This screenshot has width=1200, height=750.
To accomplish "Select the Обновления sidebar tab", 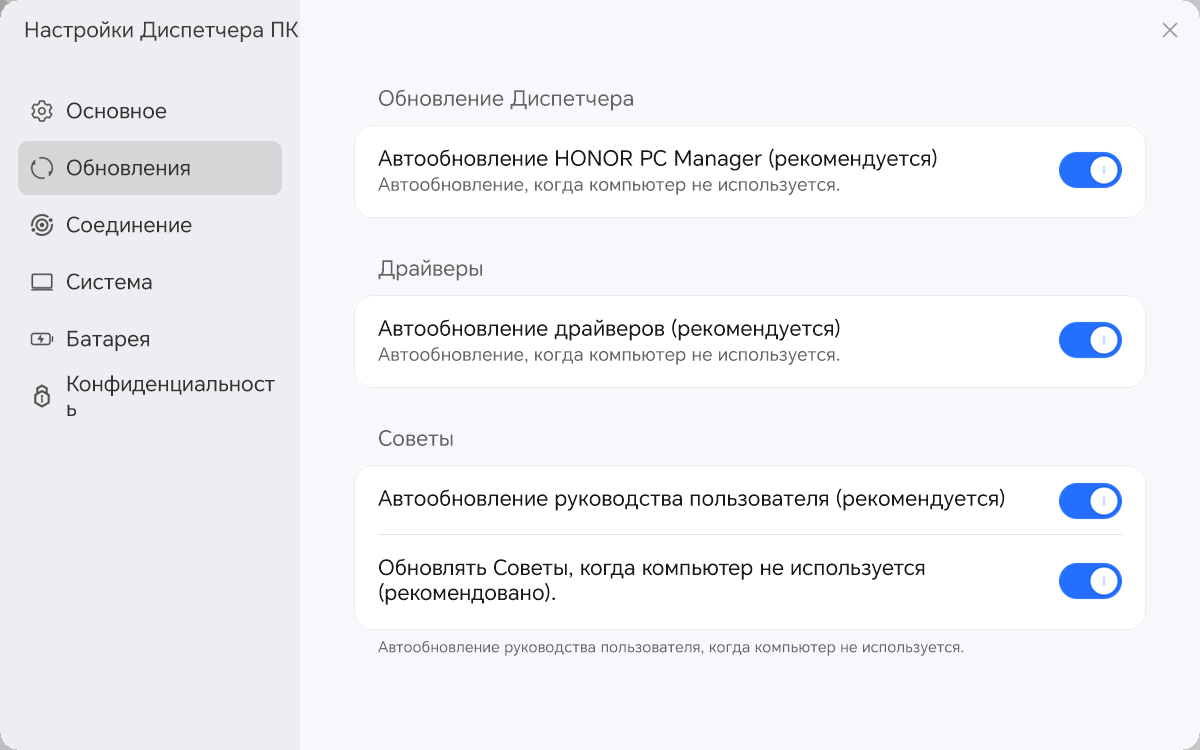I will [x=128, y=168].
